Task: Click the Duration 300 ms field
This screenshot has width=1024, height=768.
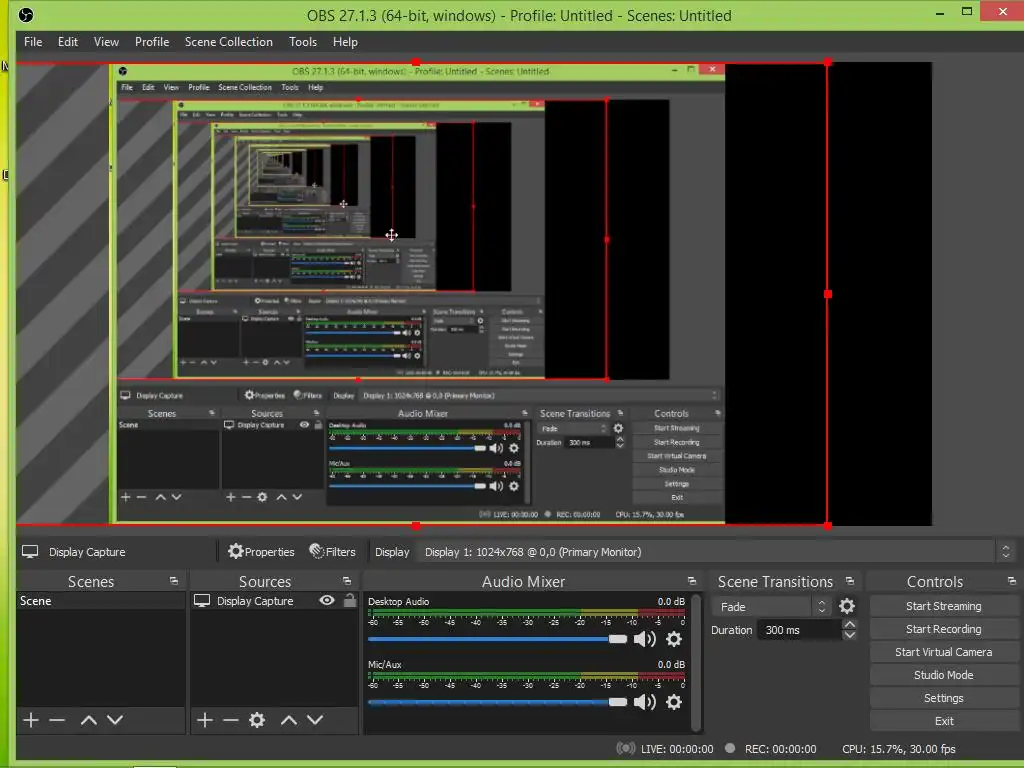Action: click(x=800, y=630)
